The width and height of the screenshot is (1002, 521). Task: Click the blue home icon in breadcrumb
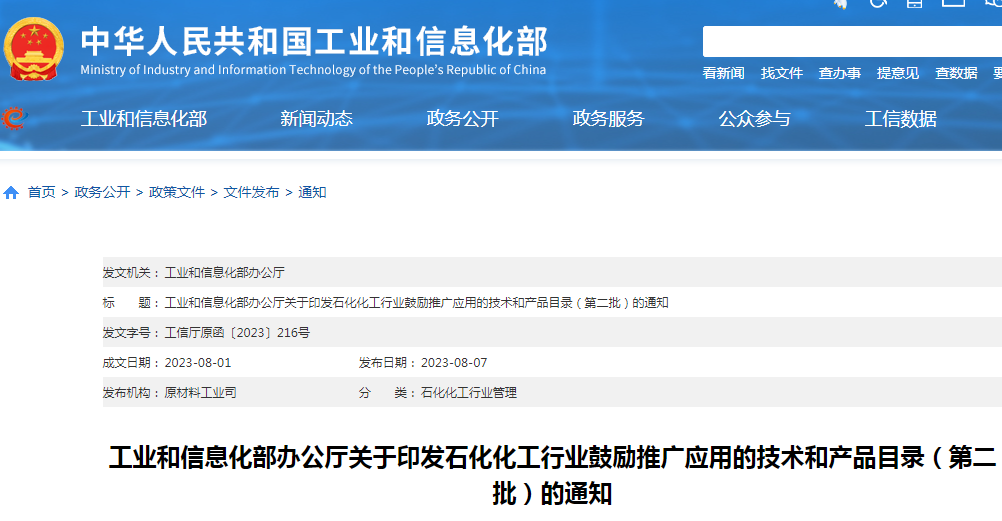pyautogui.click(x=11, y=192)
